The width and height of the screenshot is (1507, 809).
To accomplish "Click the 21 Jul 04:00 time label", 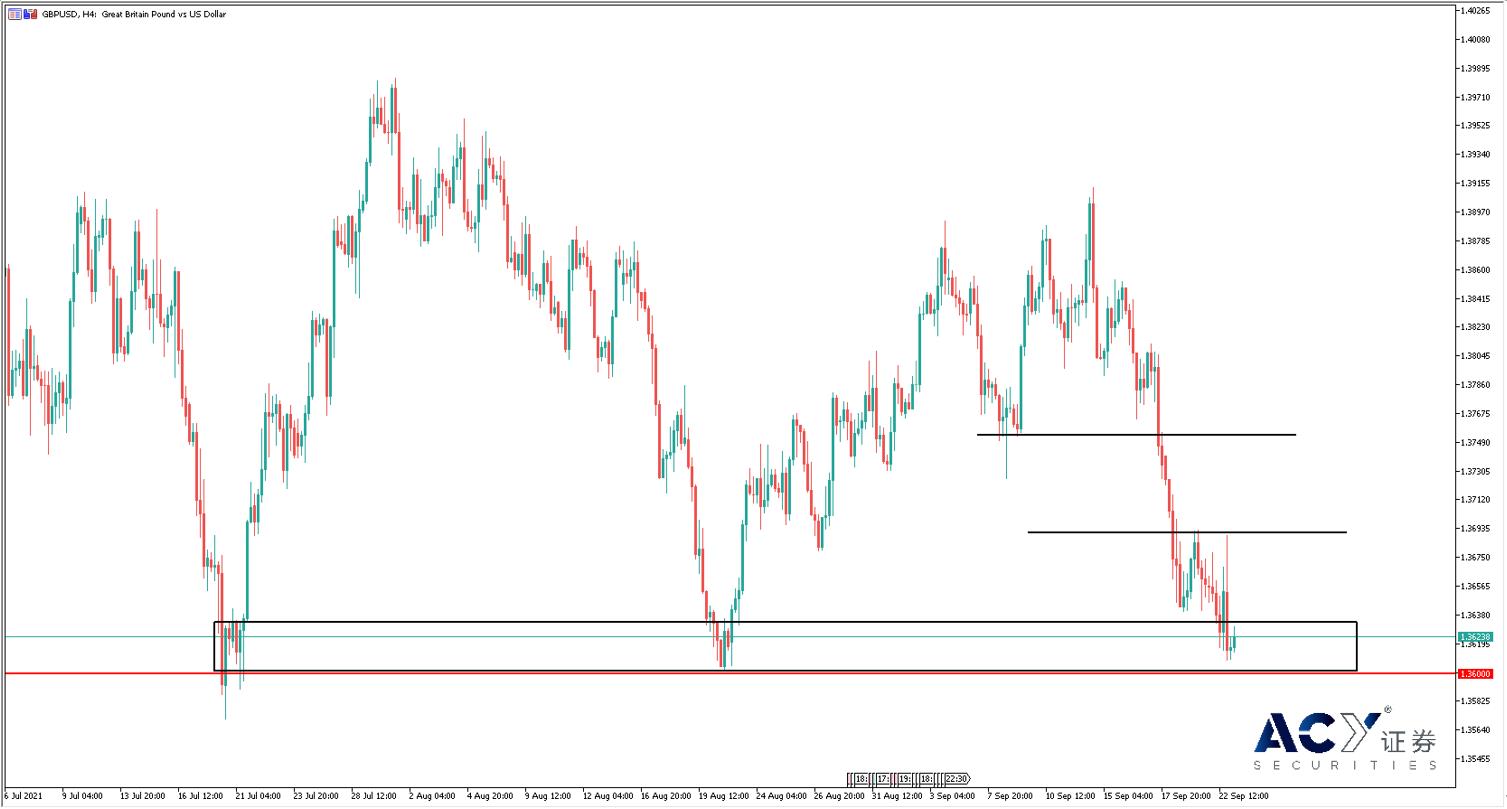I will point(258,797).
